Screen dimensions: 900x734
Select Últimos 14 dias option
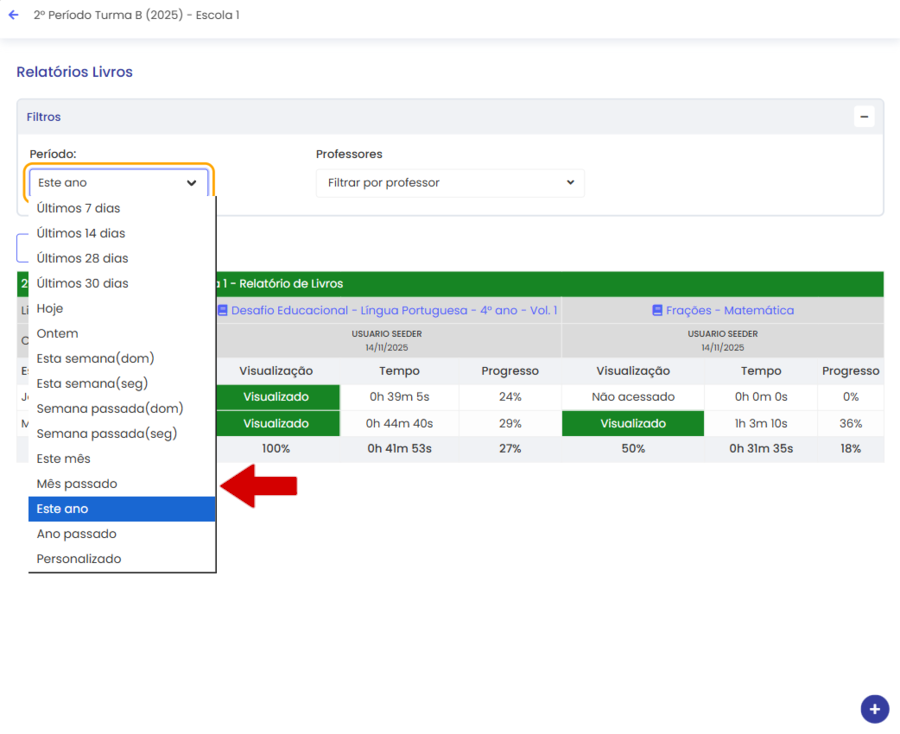tap(81, 233)
